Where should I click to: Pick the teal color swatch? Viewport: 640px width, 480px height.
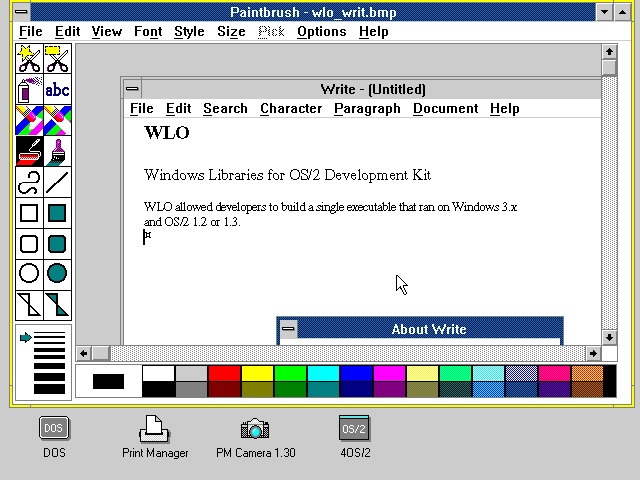323,389
